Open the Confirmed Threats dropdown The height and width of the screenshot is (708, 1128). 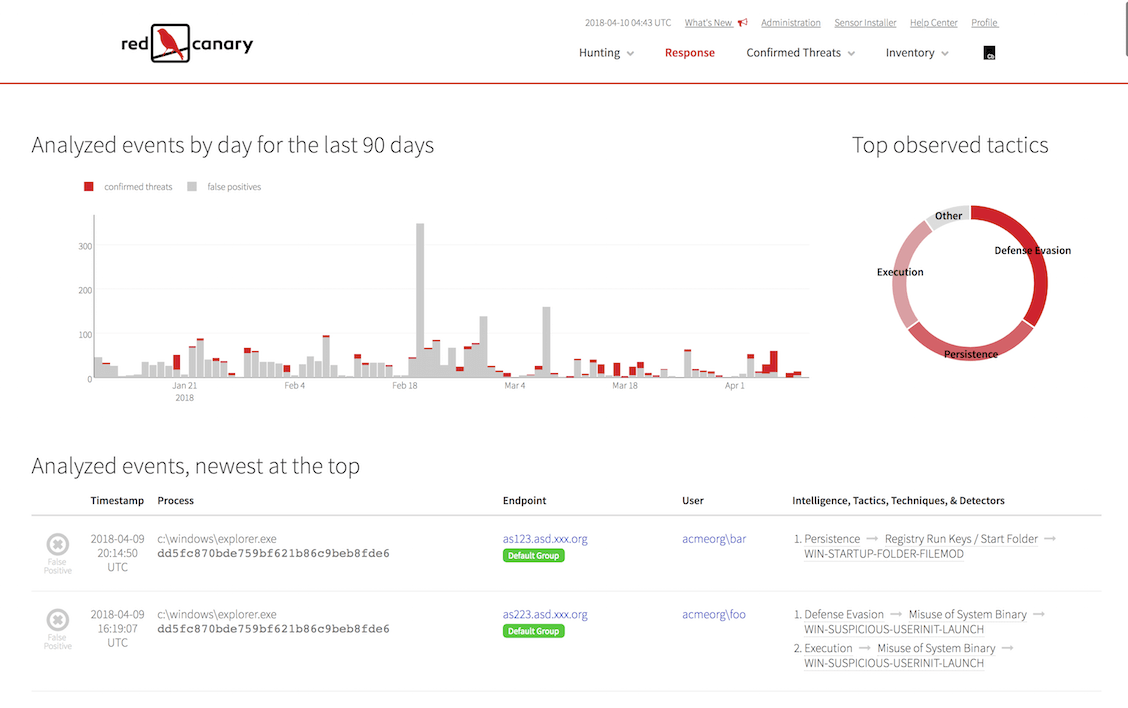pyautogui.click(x=800, y=53)
